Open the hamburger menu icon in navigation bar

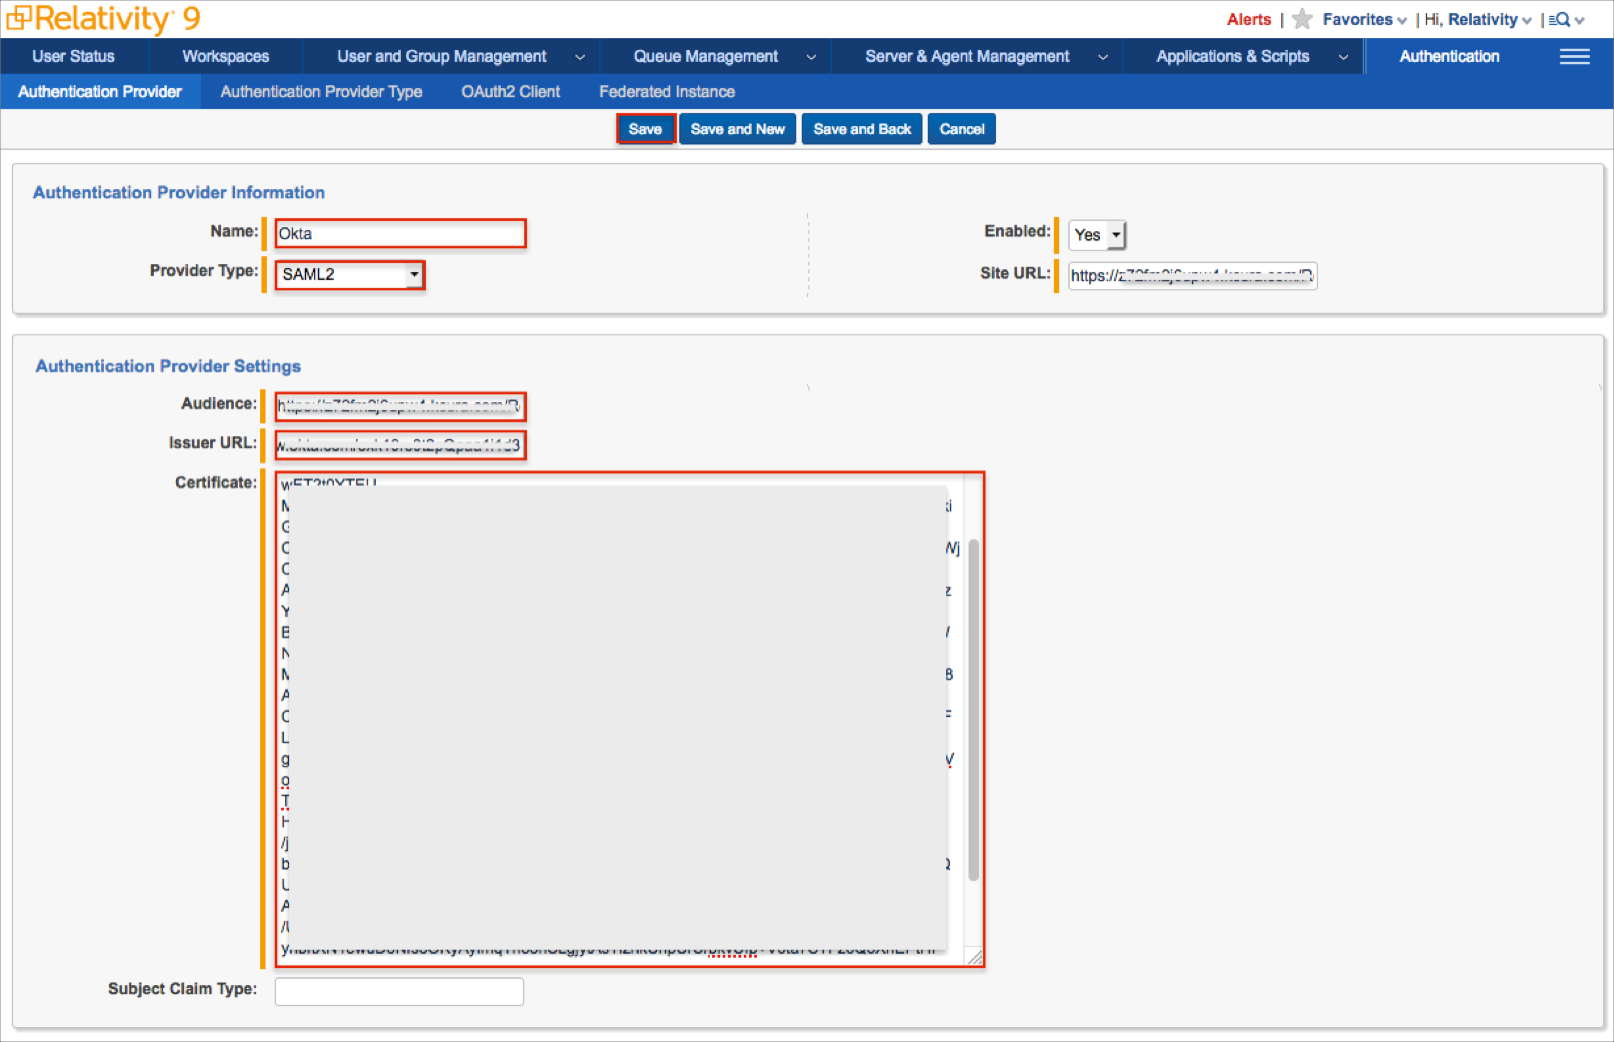click(x=1574, y=57)
